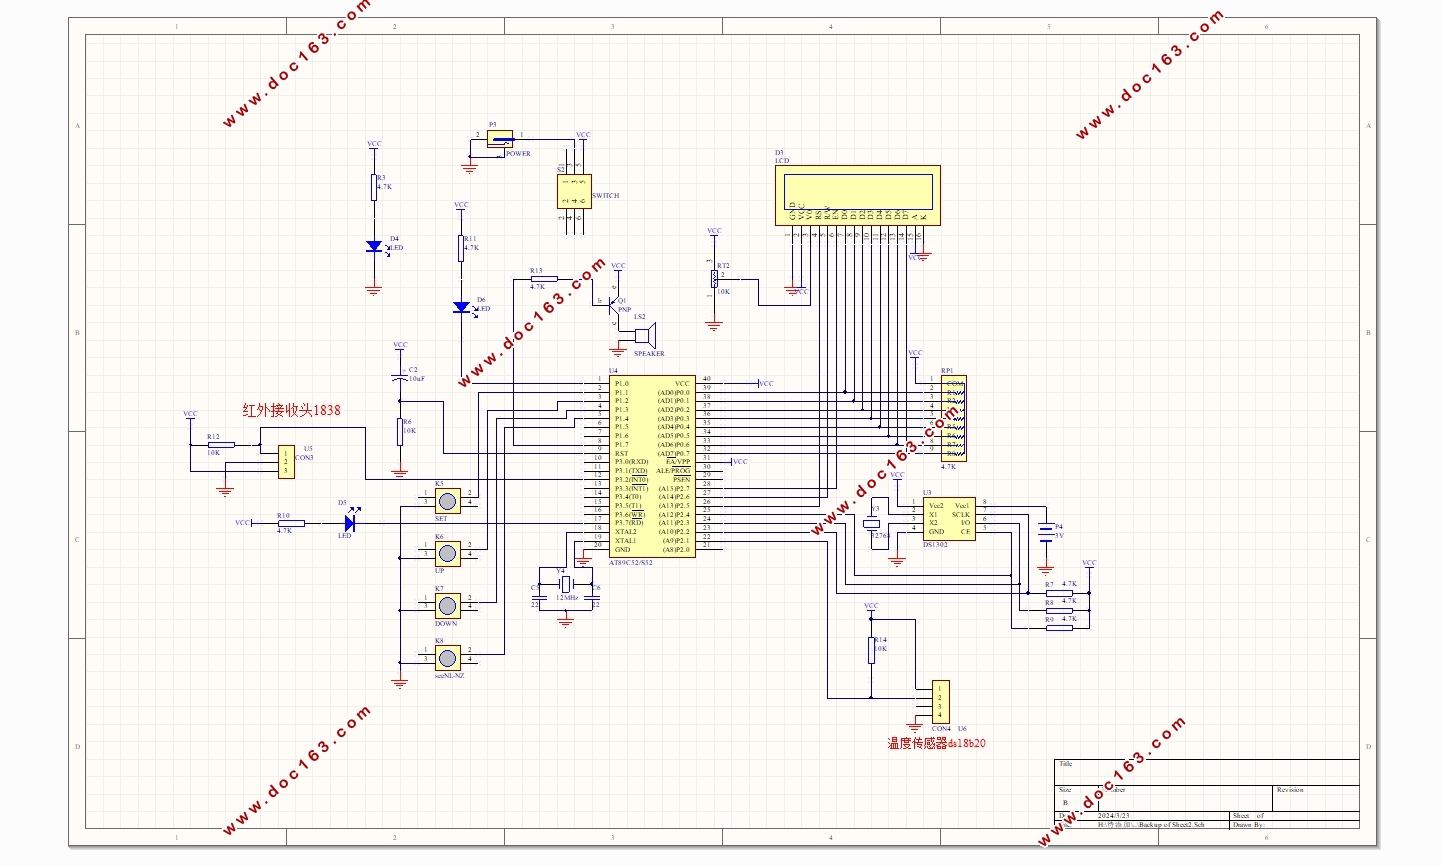Select the U4 AT89C52 microcontroller body
The width and height of the screenshot is (1442, 866).
[x=652, y=466]
